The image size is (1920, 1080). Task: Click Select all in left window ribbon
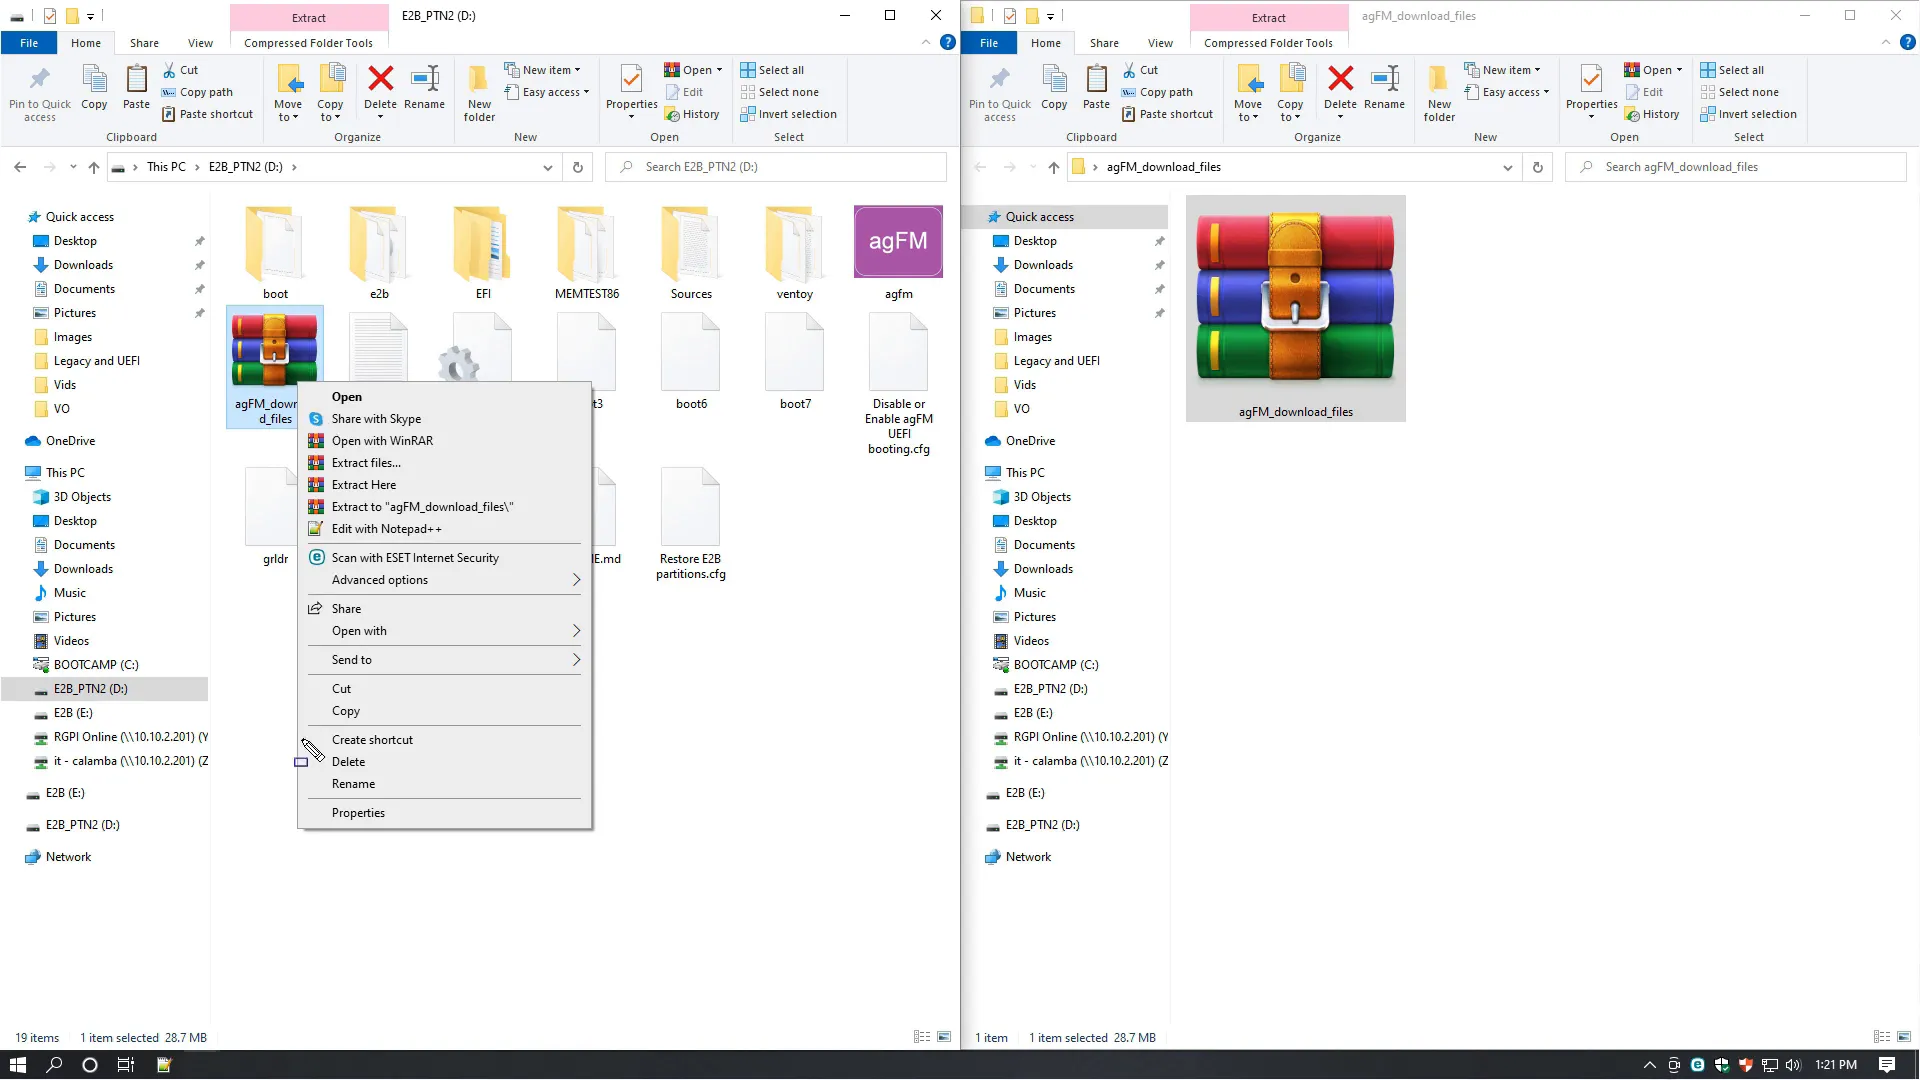[x=772, y=70]
